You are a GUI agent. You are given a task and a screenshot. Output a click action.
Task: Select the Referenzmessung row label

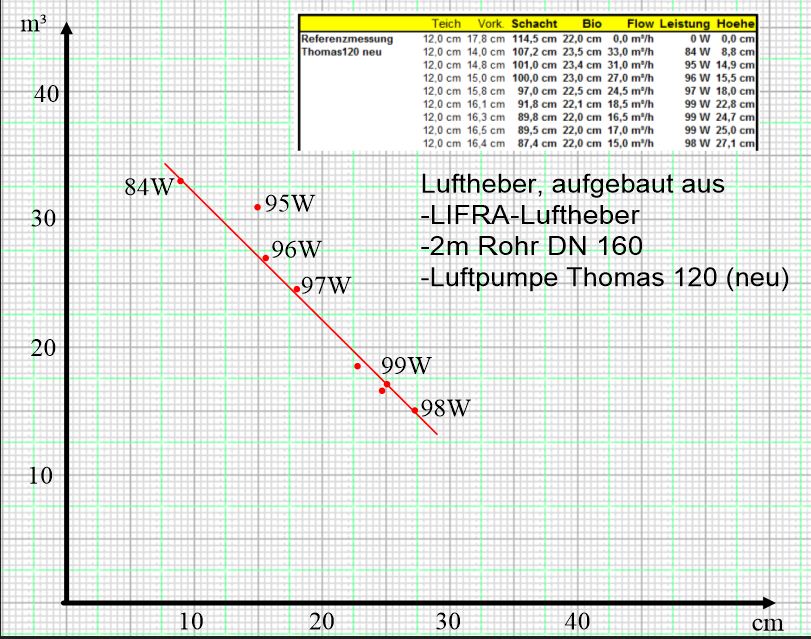point(346,38)
